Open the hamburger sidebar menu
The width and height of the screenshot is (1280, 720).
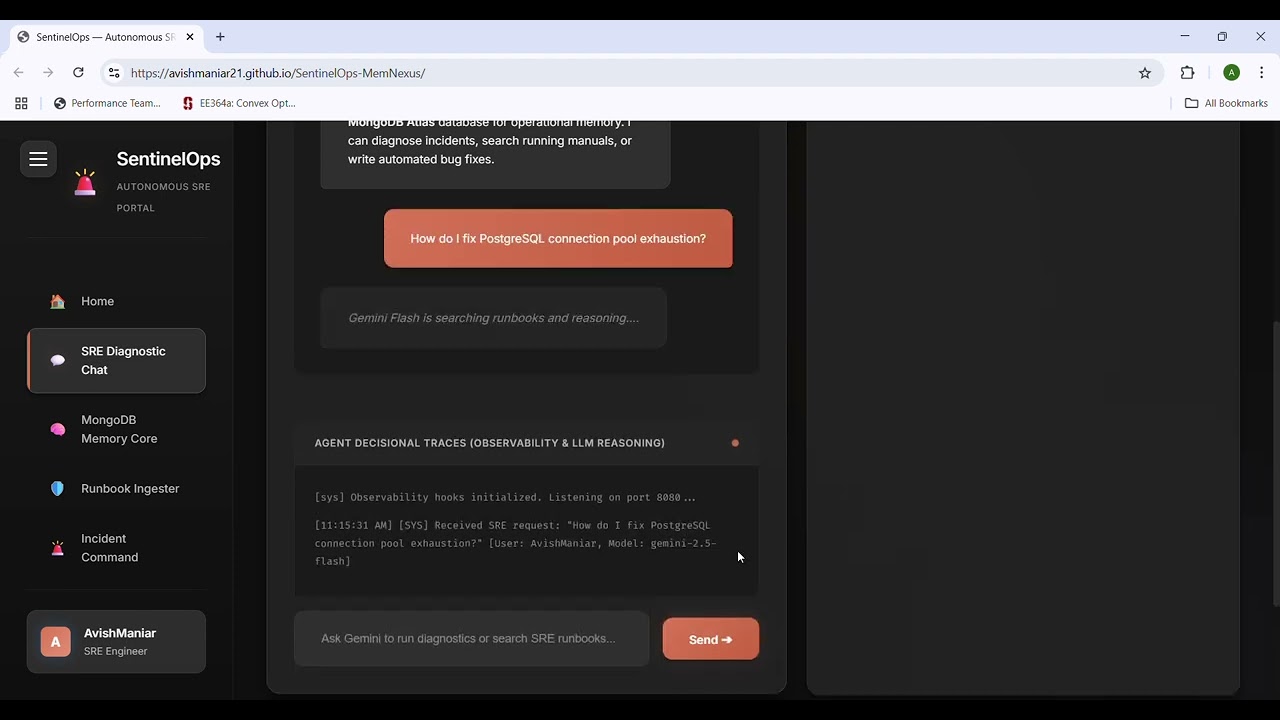pos(38,159)
